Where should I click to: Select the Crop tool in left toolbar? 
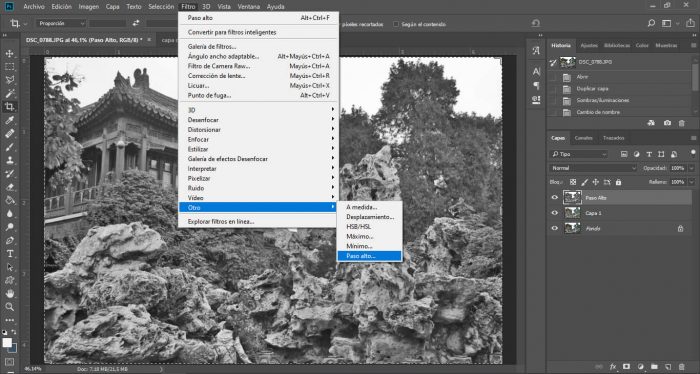9,107
